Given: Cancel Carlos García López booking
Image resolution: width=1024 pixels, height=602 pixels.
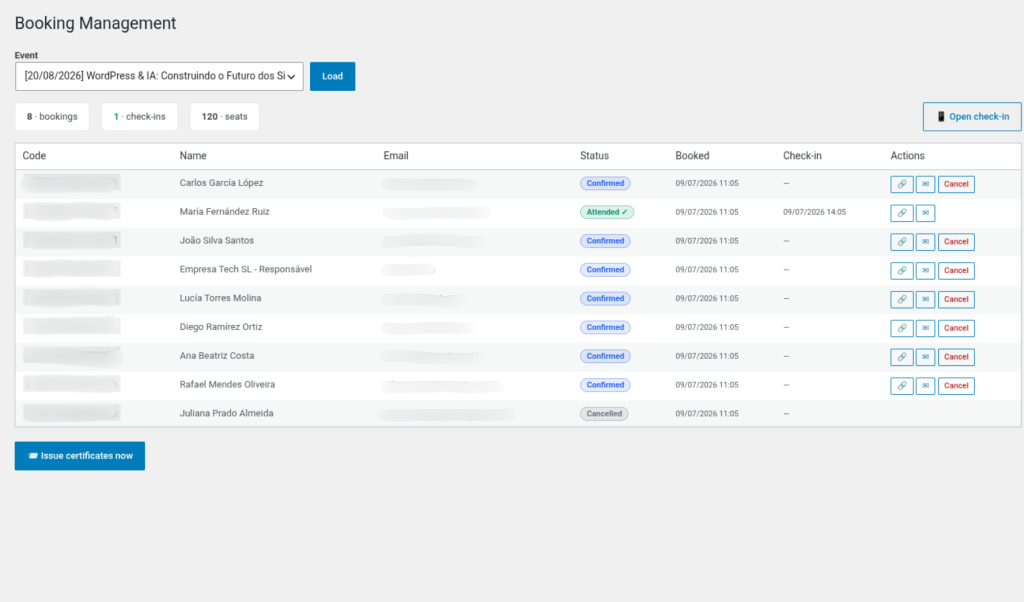Looking at the screenshot, I should point(956,184).
